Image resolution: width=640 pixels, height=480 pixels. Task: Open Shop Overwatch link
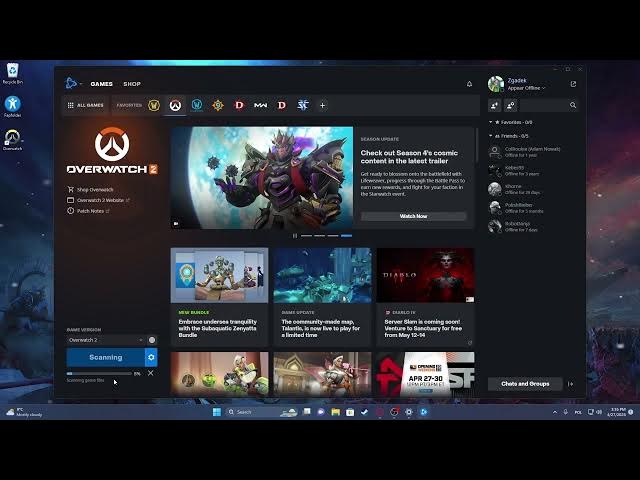click(91, 189)
